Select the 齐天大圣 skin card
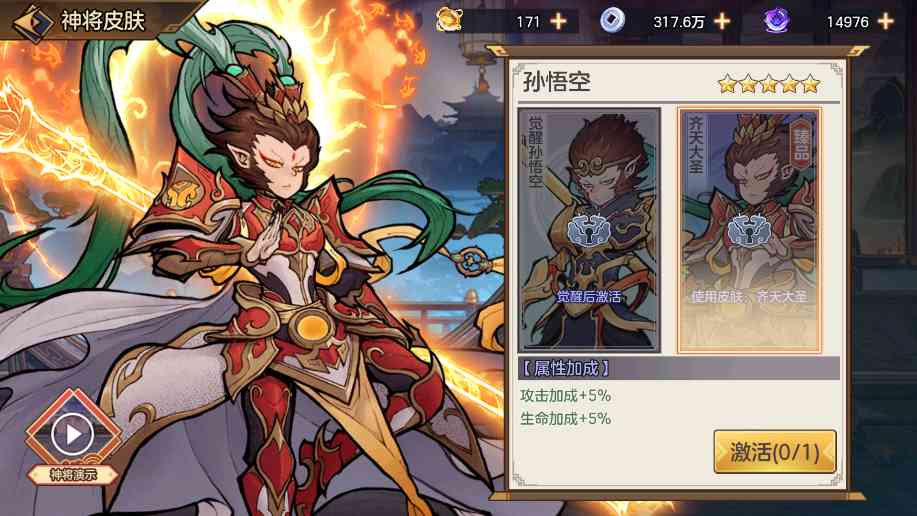The image size is (917, 516). tap(749, 230)
